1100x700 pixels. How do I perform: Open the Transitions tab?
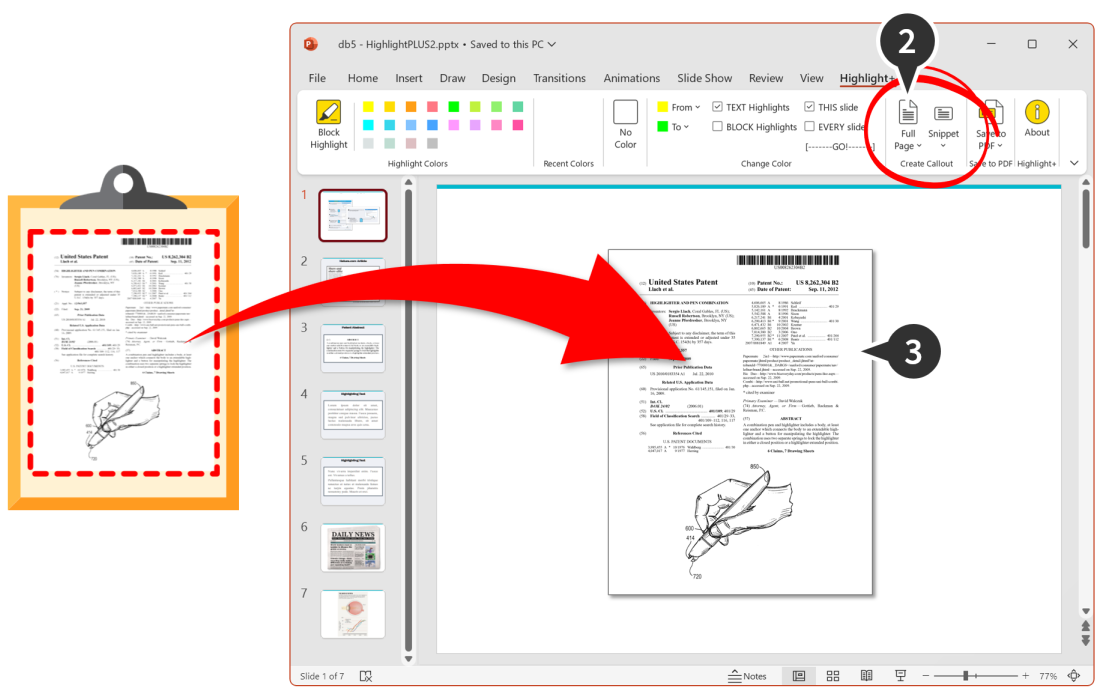[559, 78]
